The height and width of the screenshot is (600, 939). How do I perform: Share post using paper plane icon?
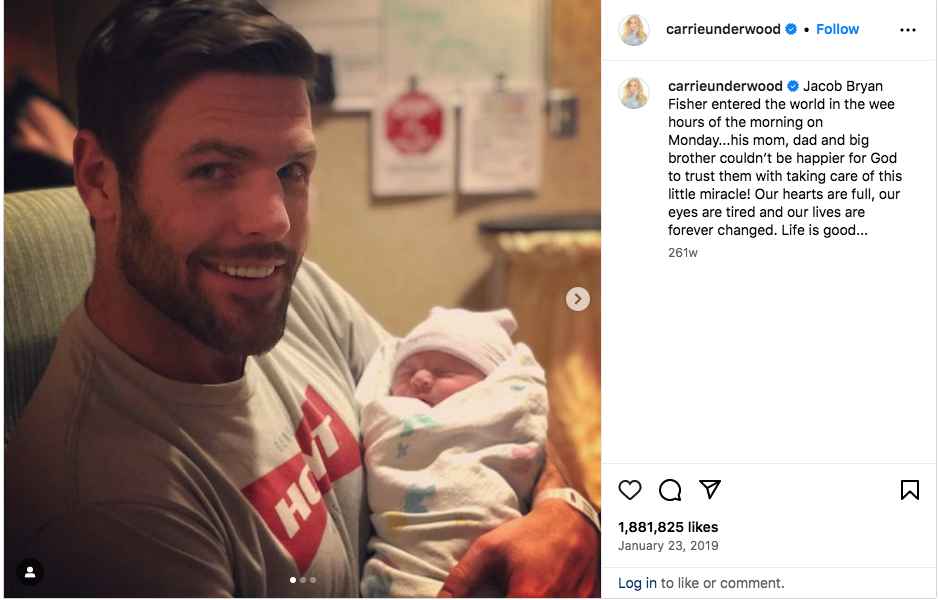710,489
